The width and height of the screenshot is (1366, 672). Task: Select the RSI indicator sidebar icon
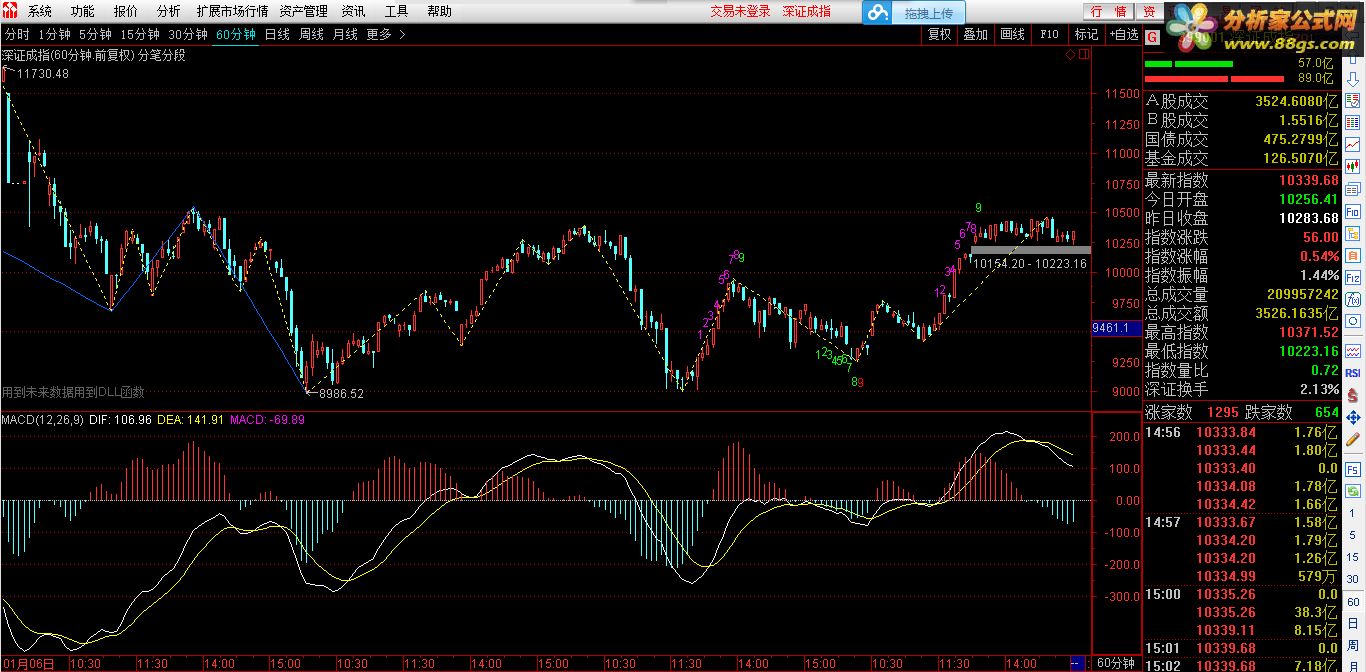1352,373
